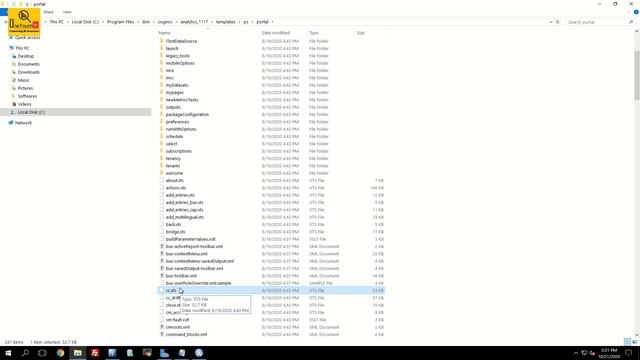Sort by Date modified column header
The image size is (640, 360).
point(276,33)
